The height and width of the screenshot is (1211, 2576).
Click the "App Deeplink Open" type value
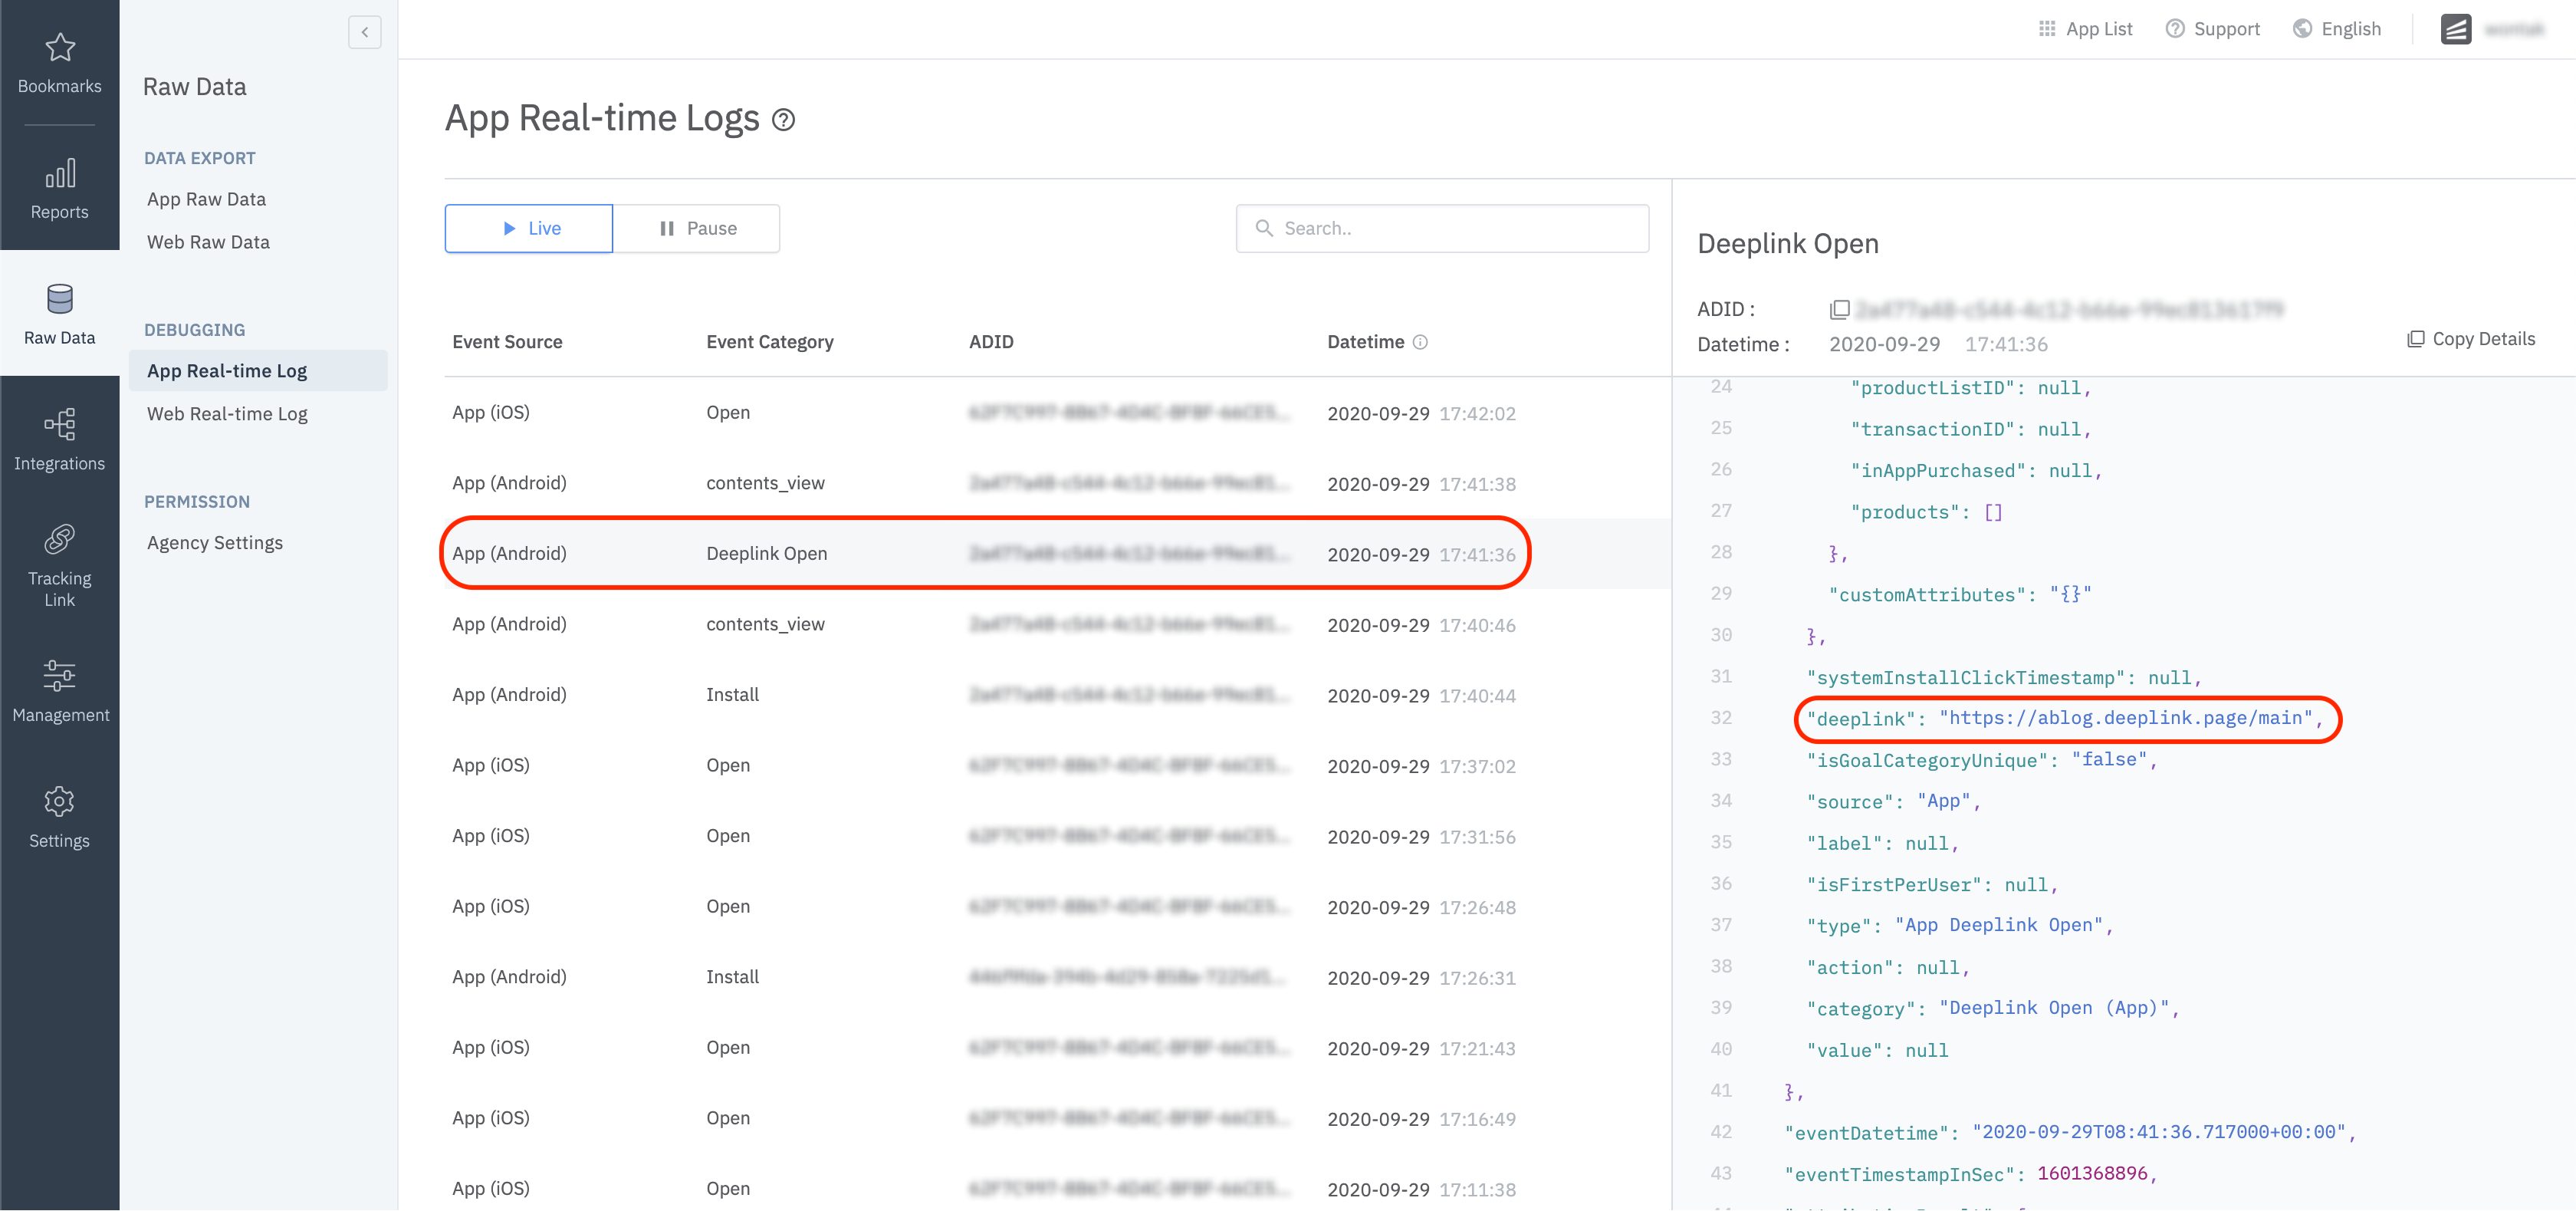[x=1999, y=925]
